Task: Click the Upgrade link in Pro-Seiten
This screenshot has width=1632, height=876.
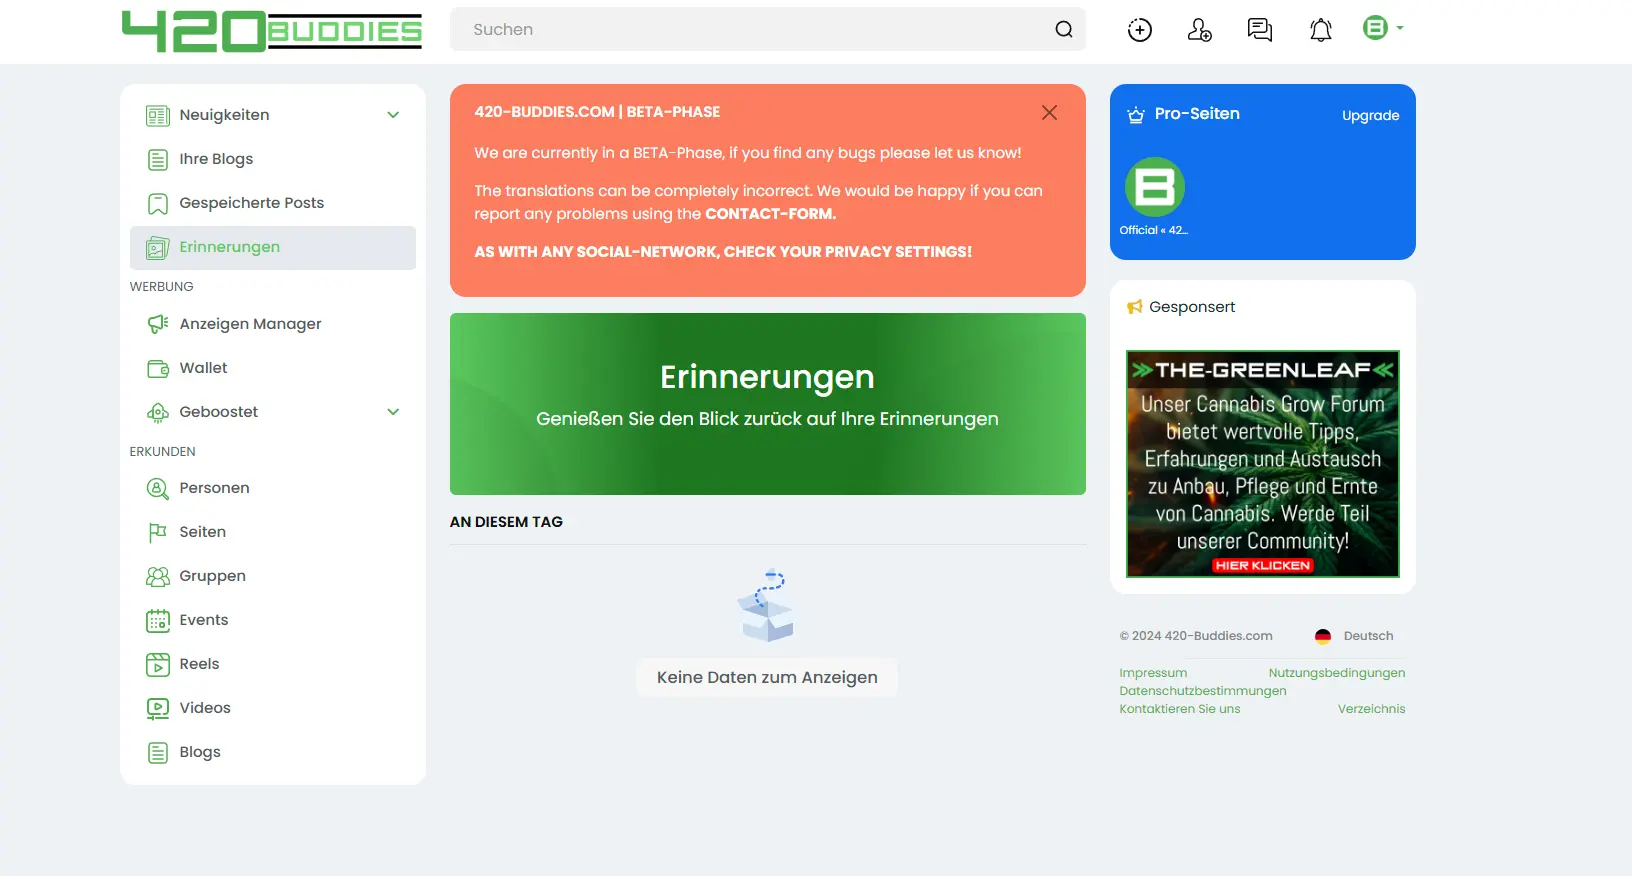Action: pyautogui.click(x=1370, y=116)
